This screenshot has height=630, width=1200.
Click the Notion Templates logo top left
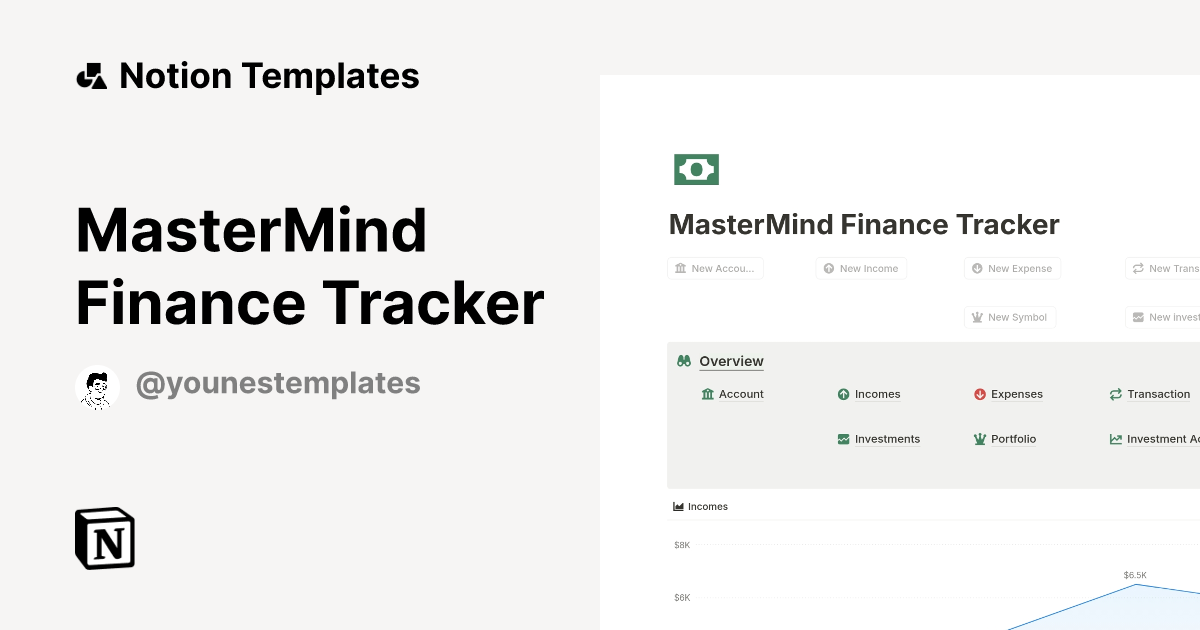pos(246,75)
